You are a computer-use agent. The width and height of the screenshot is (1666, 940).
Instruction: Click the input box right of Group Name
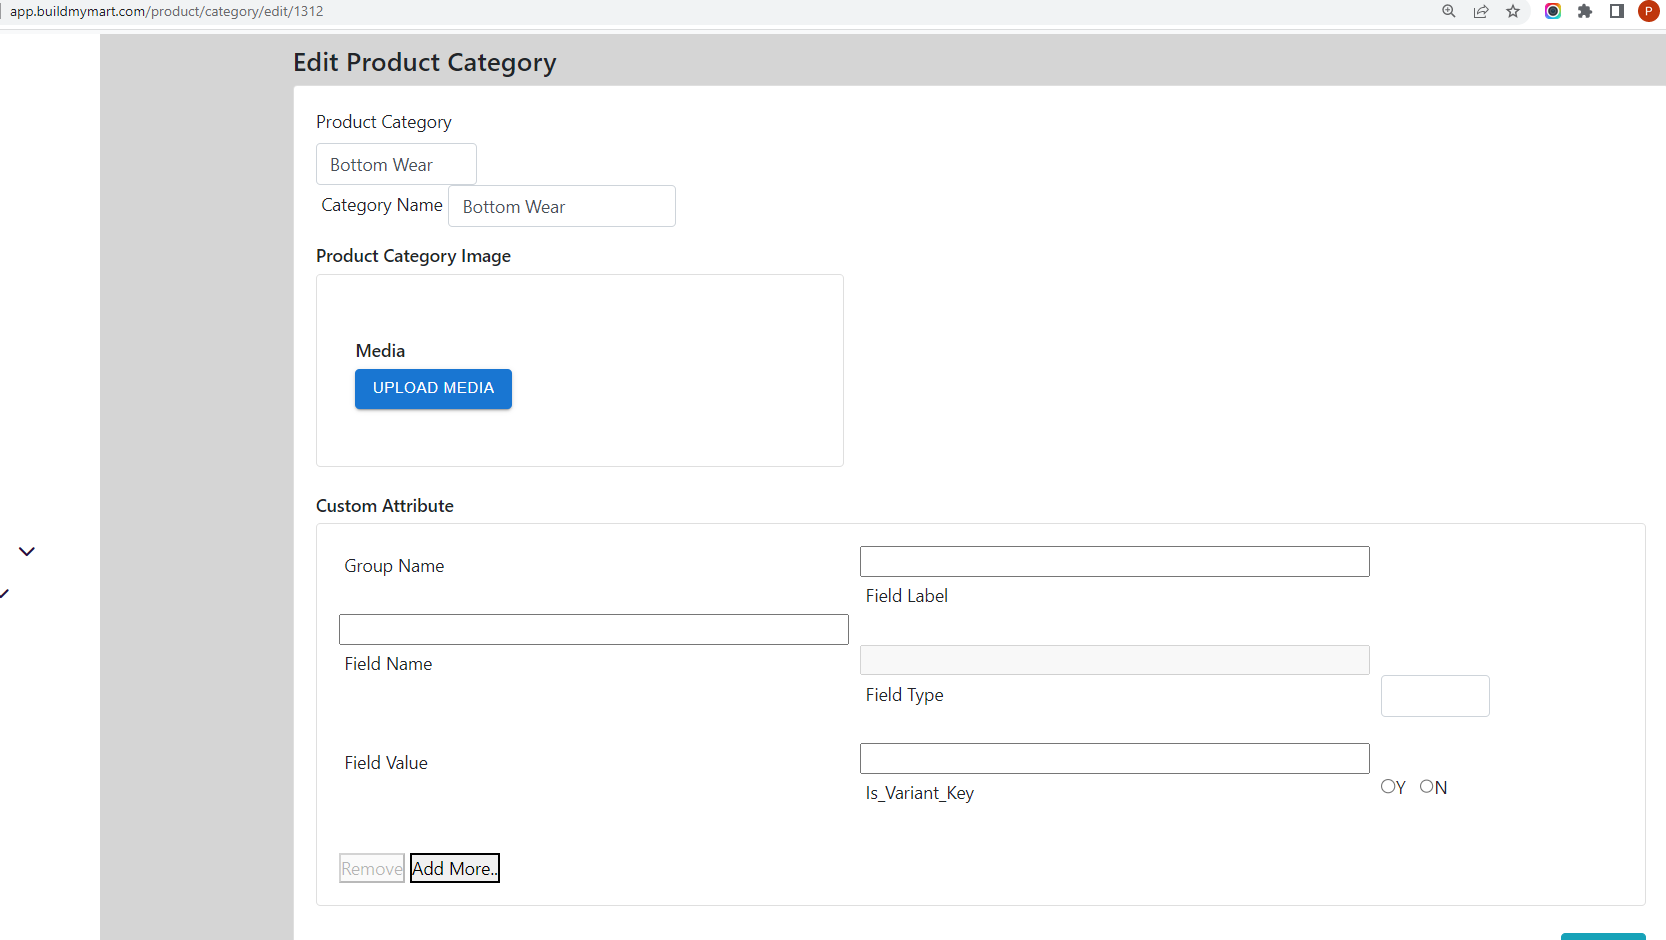click(x=1115, y=561)
